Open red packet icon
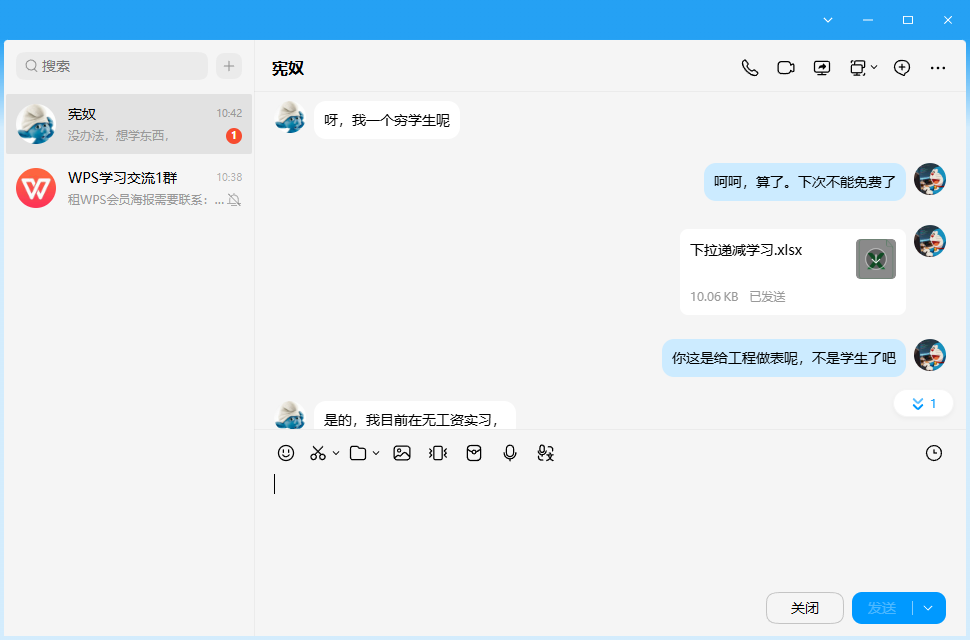The image size is (970, 640). click(x=474, y=453)
